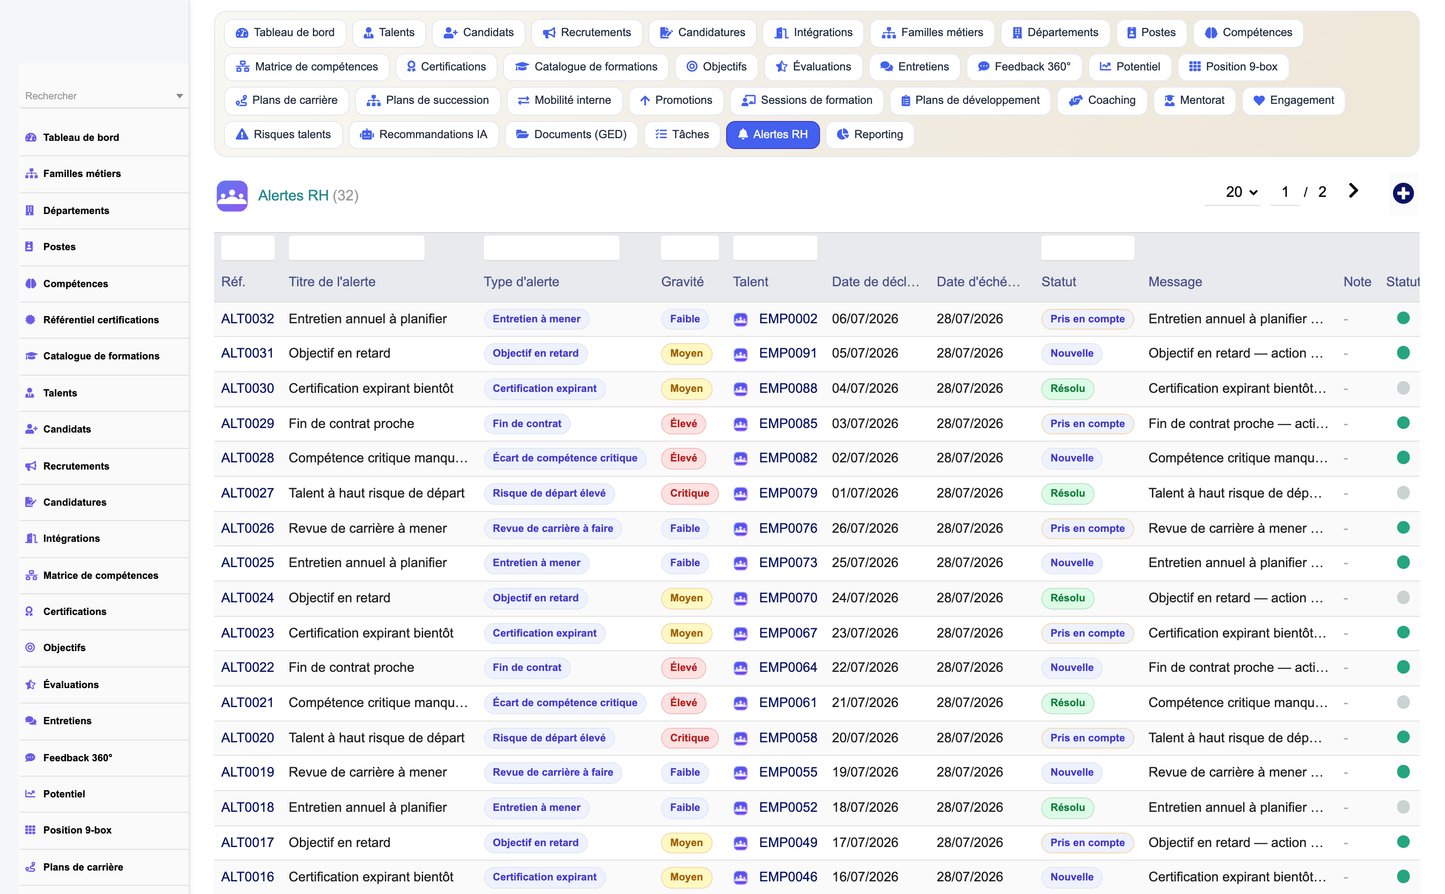Click the page number input field

point(1285,192)
